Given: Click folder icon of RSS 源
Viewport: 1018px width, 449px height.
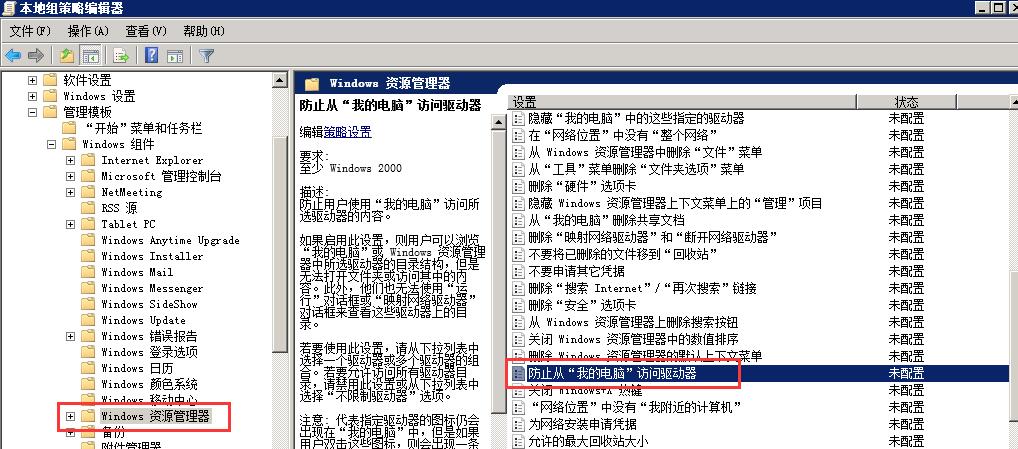Looking at the screenshot, I should (88, 208).
